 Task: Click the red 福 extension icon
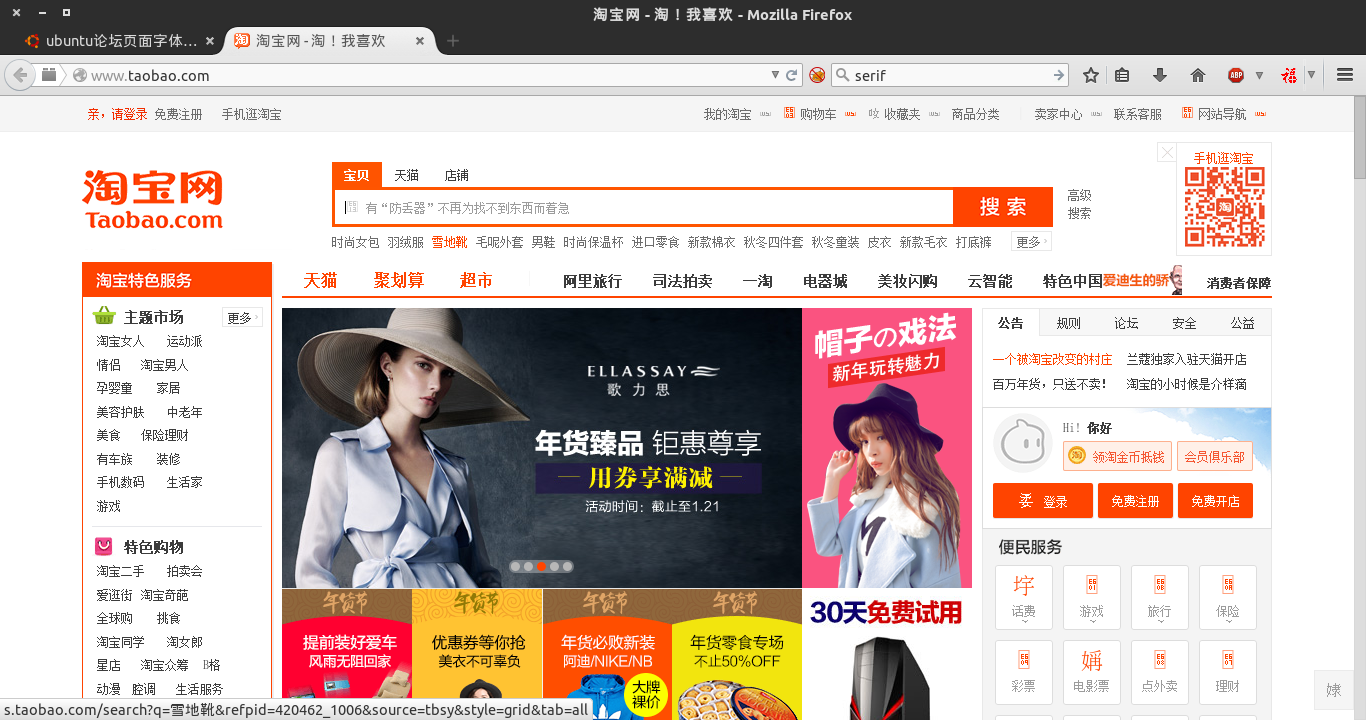coord(1290,75)
